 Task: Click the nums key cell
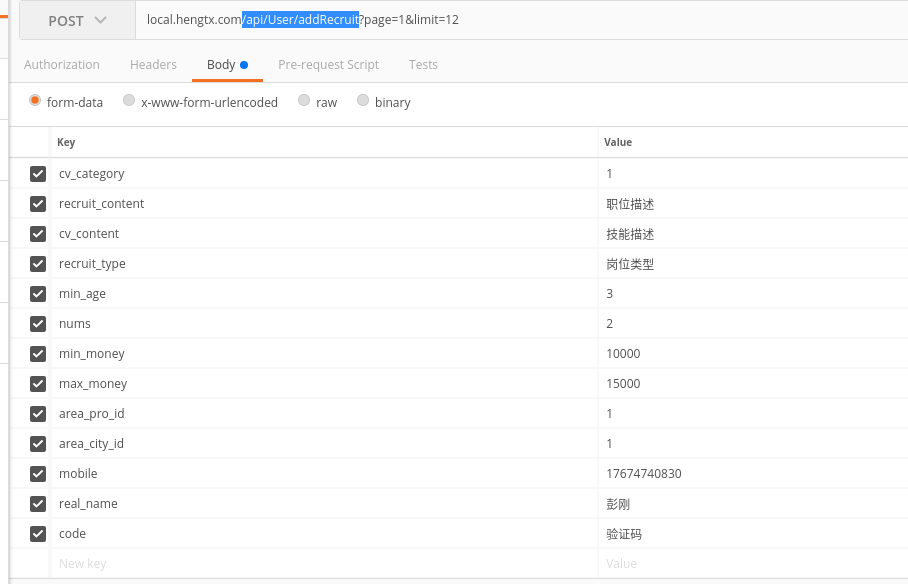(x=324, y=324)
